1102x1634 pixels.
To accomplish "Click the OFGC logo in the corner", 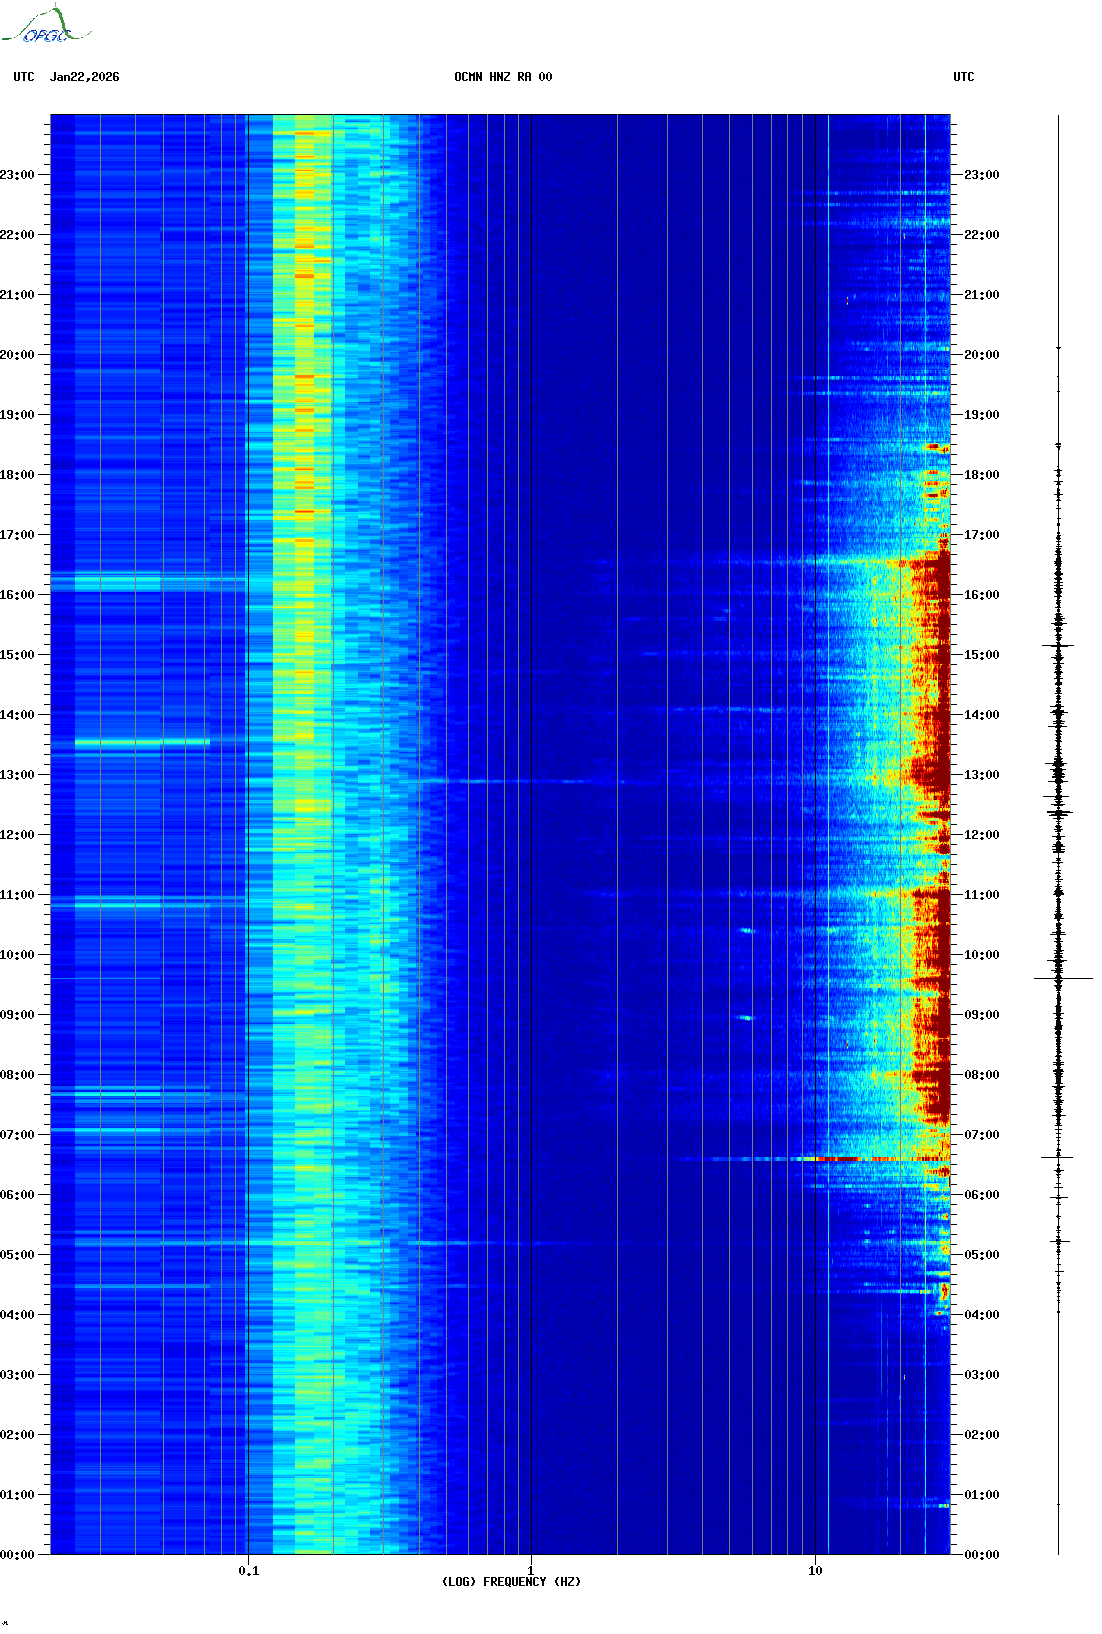I will 45,26.
